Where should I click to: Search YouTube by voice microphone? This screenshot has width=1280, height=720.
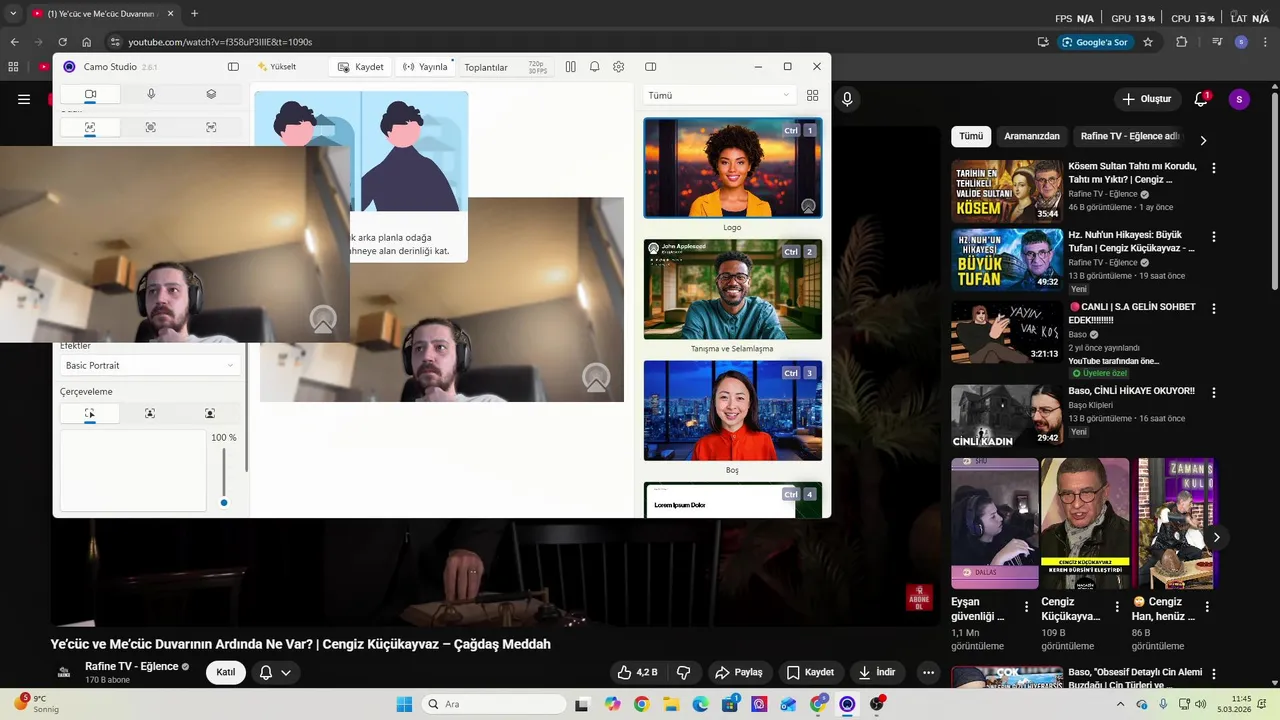(847, 99)
